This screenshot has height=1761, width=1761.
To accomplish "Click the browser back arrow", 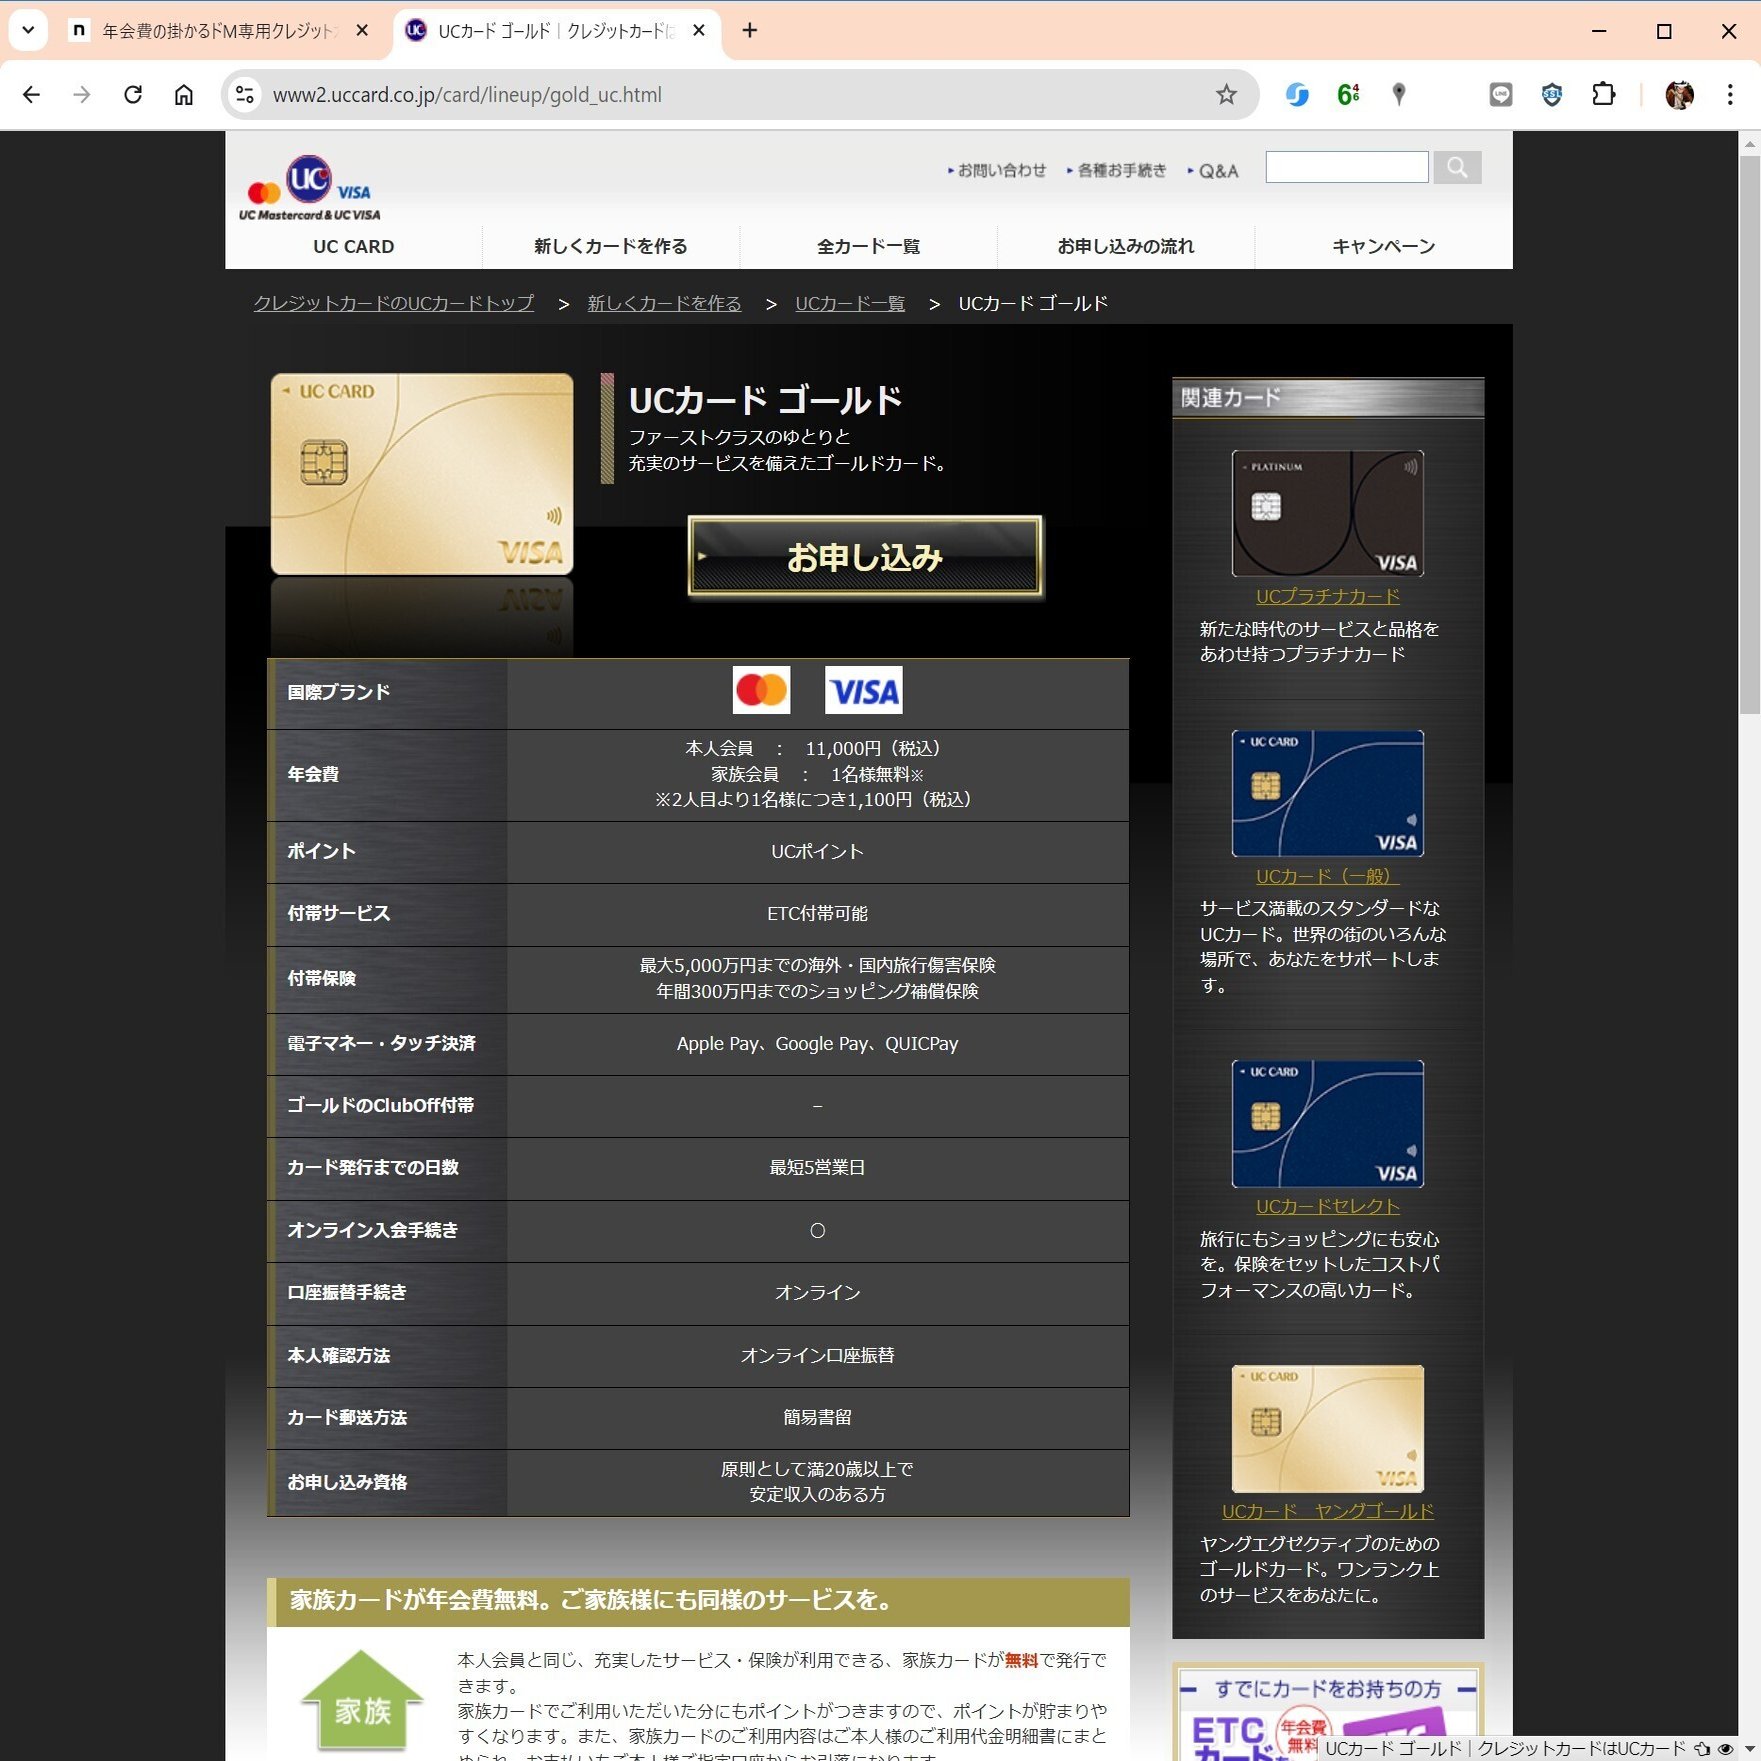I will pyautogui.click(x=32, y=95).
